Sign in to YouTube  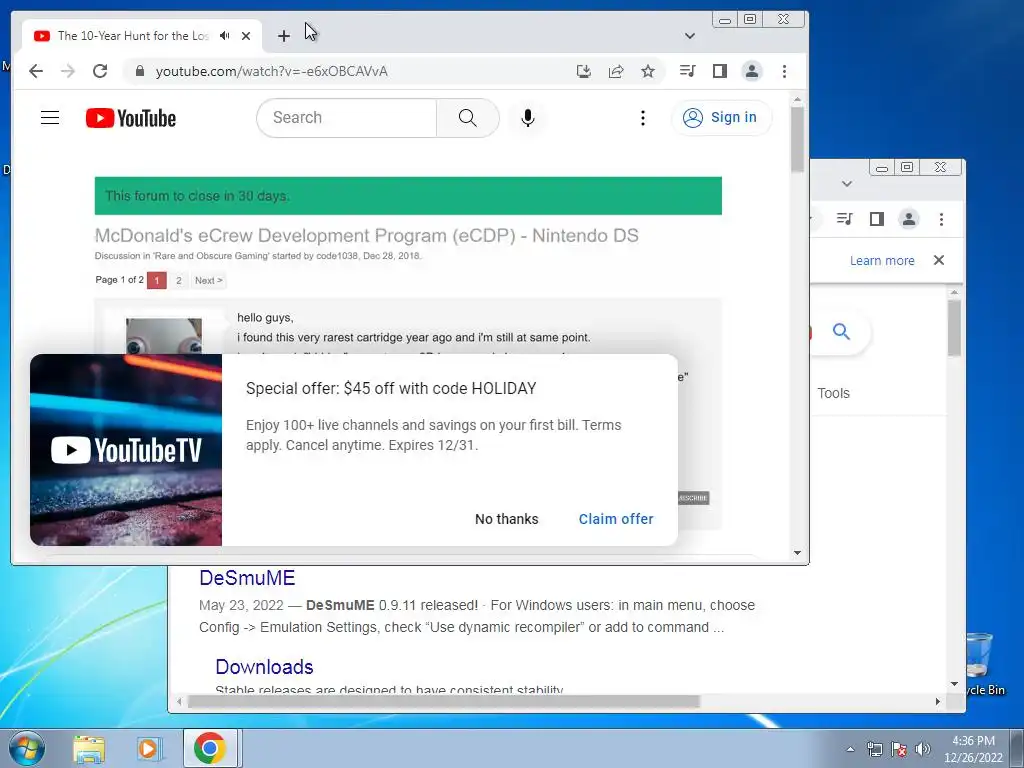[721, 118]
